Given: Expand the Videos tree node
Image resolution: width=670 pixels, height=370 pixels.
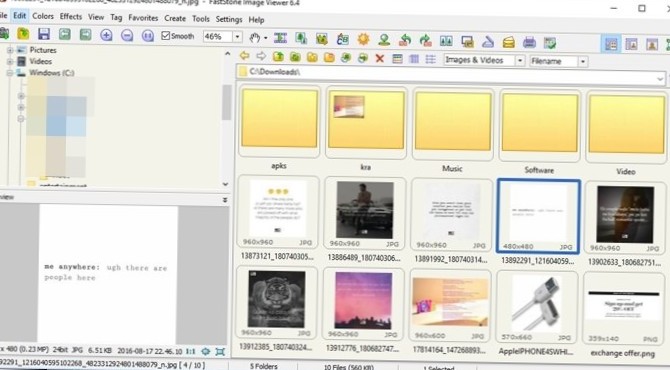Looking at the screenshot, I should tap(9, 62).
